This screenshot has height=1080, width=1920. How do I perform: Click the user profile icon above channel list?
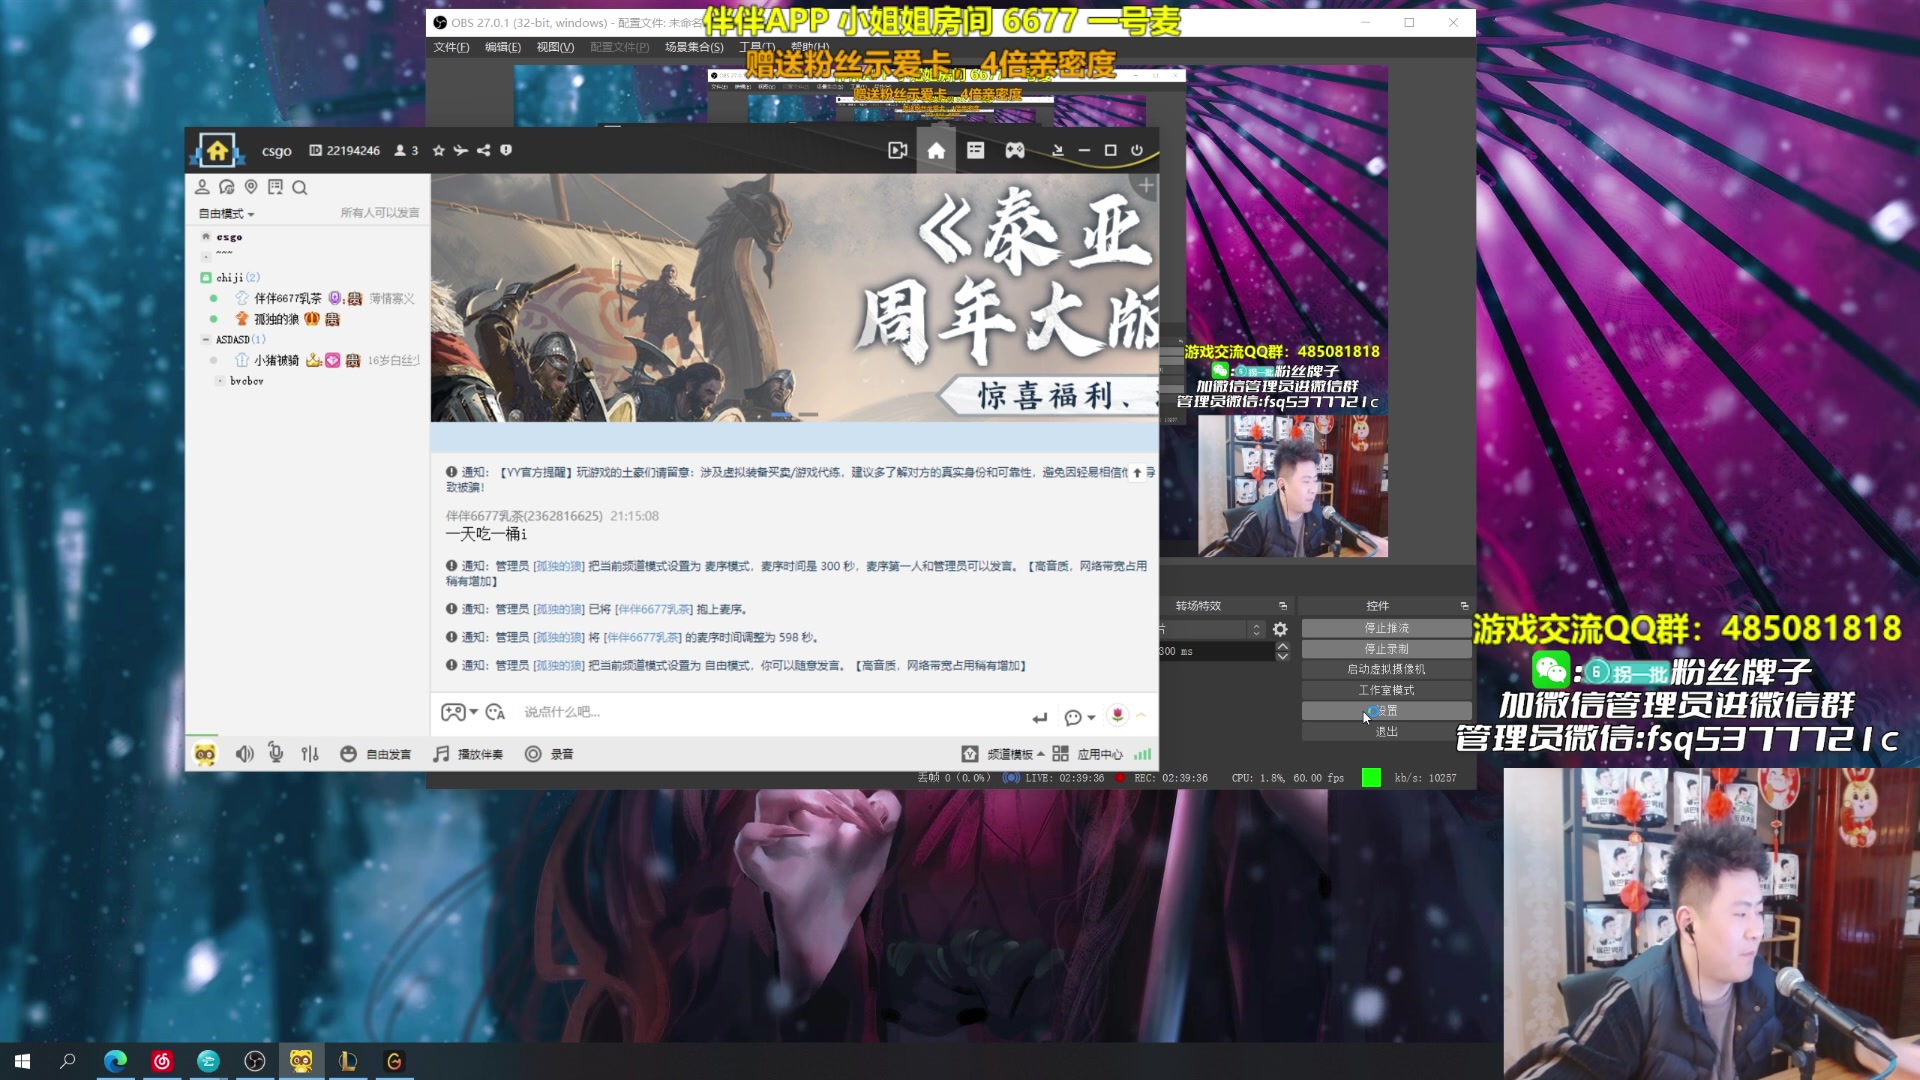202,187
